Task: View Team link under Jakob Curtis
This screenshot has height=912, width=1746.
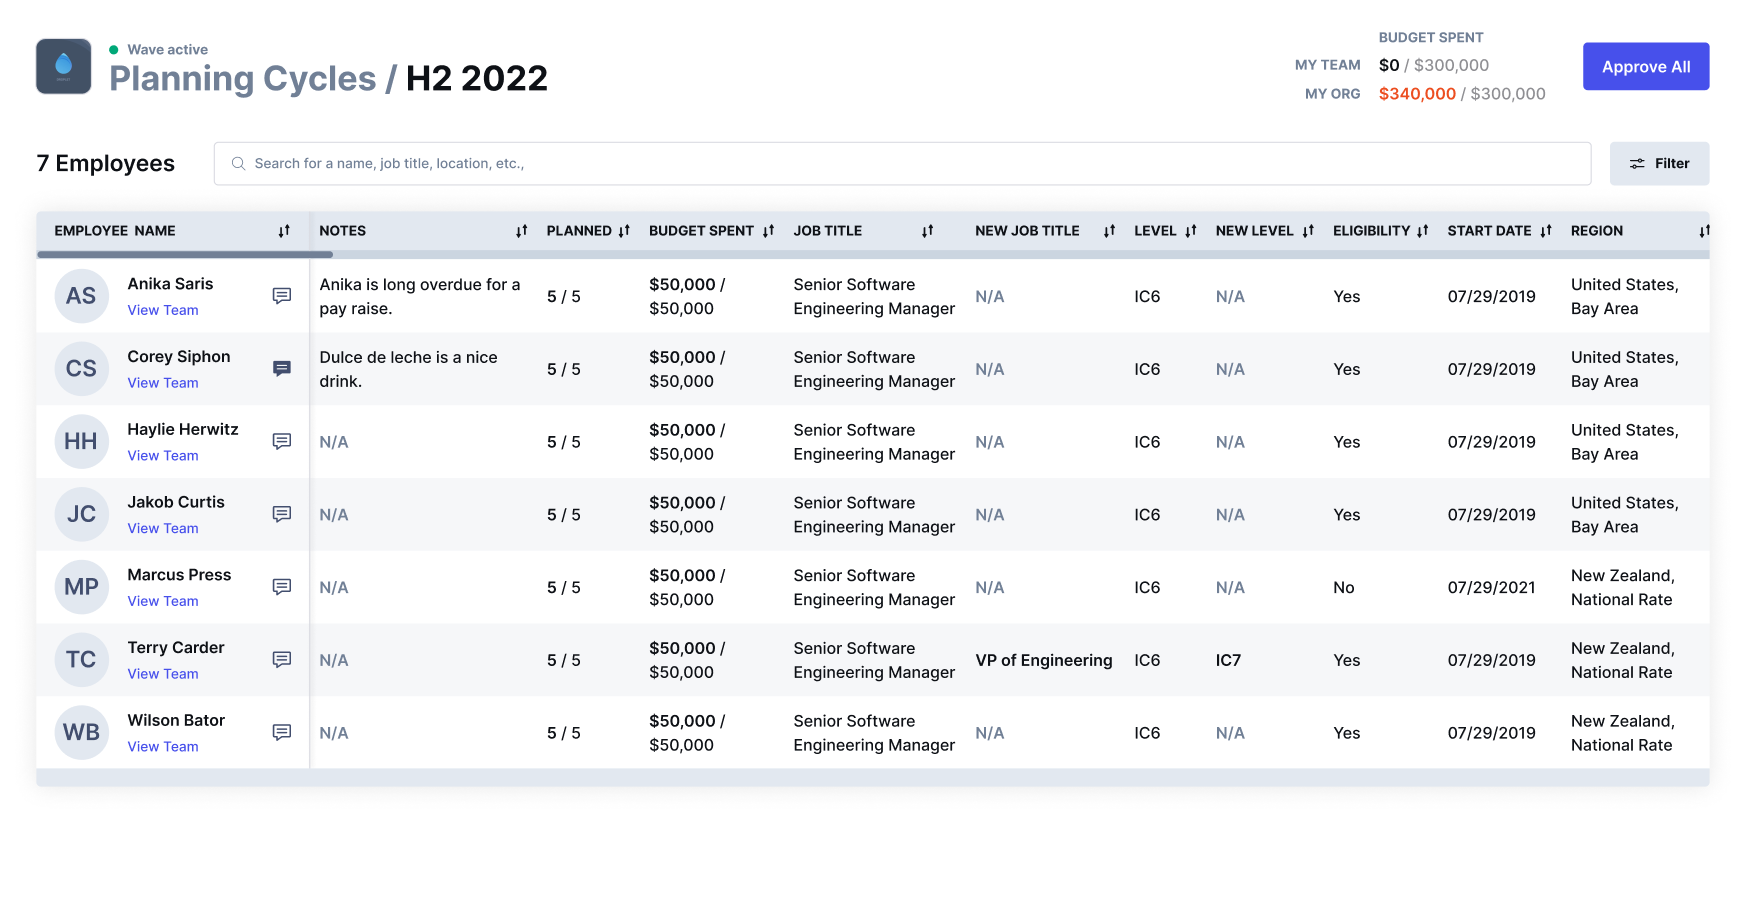Action: coord(163,529)
